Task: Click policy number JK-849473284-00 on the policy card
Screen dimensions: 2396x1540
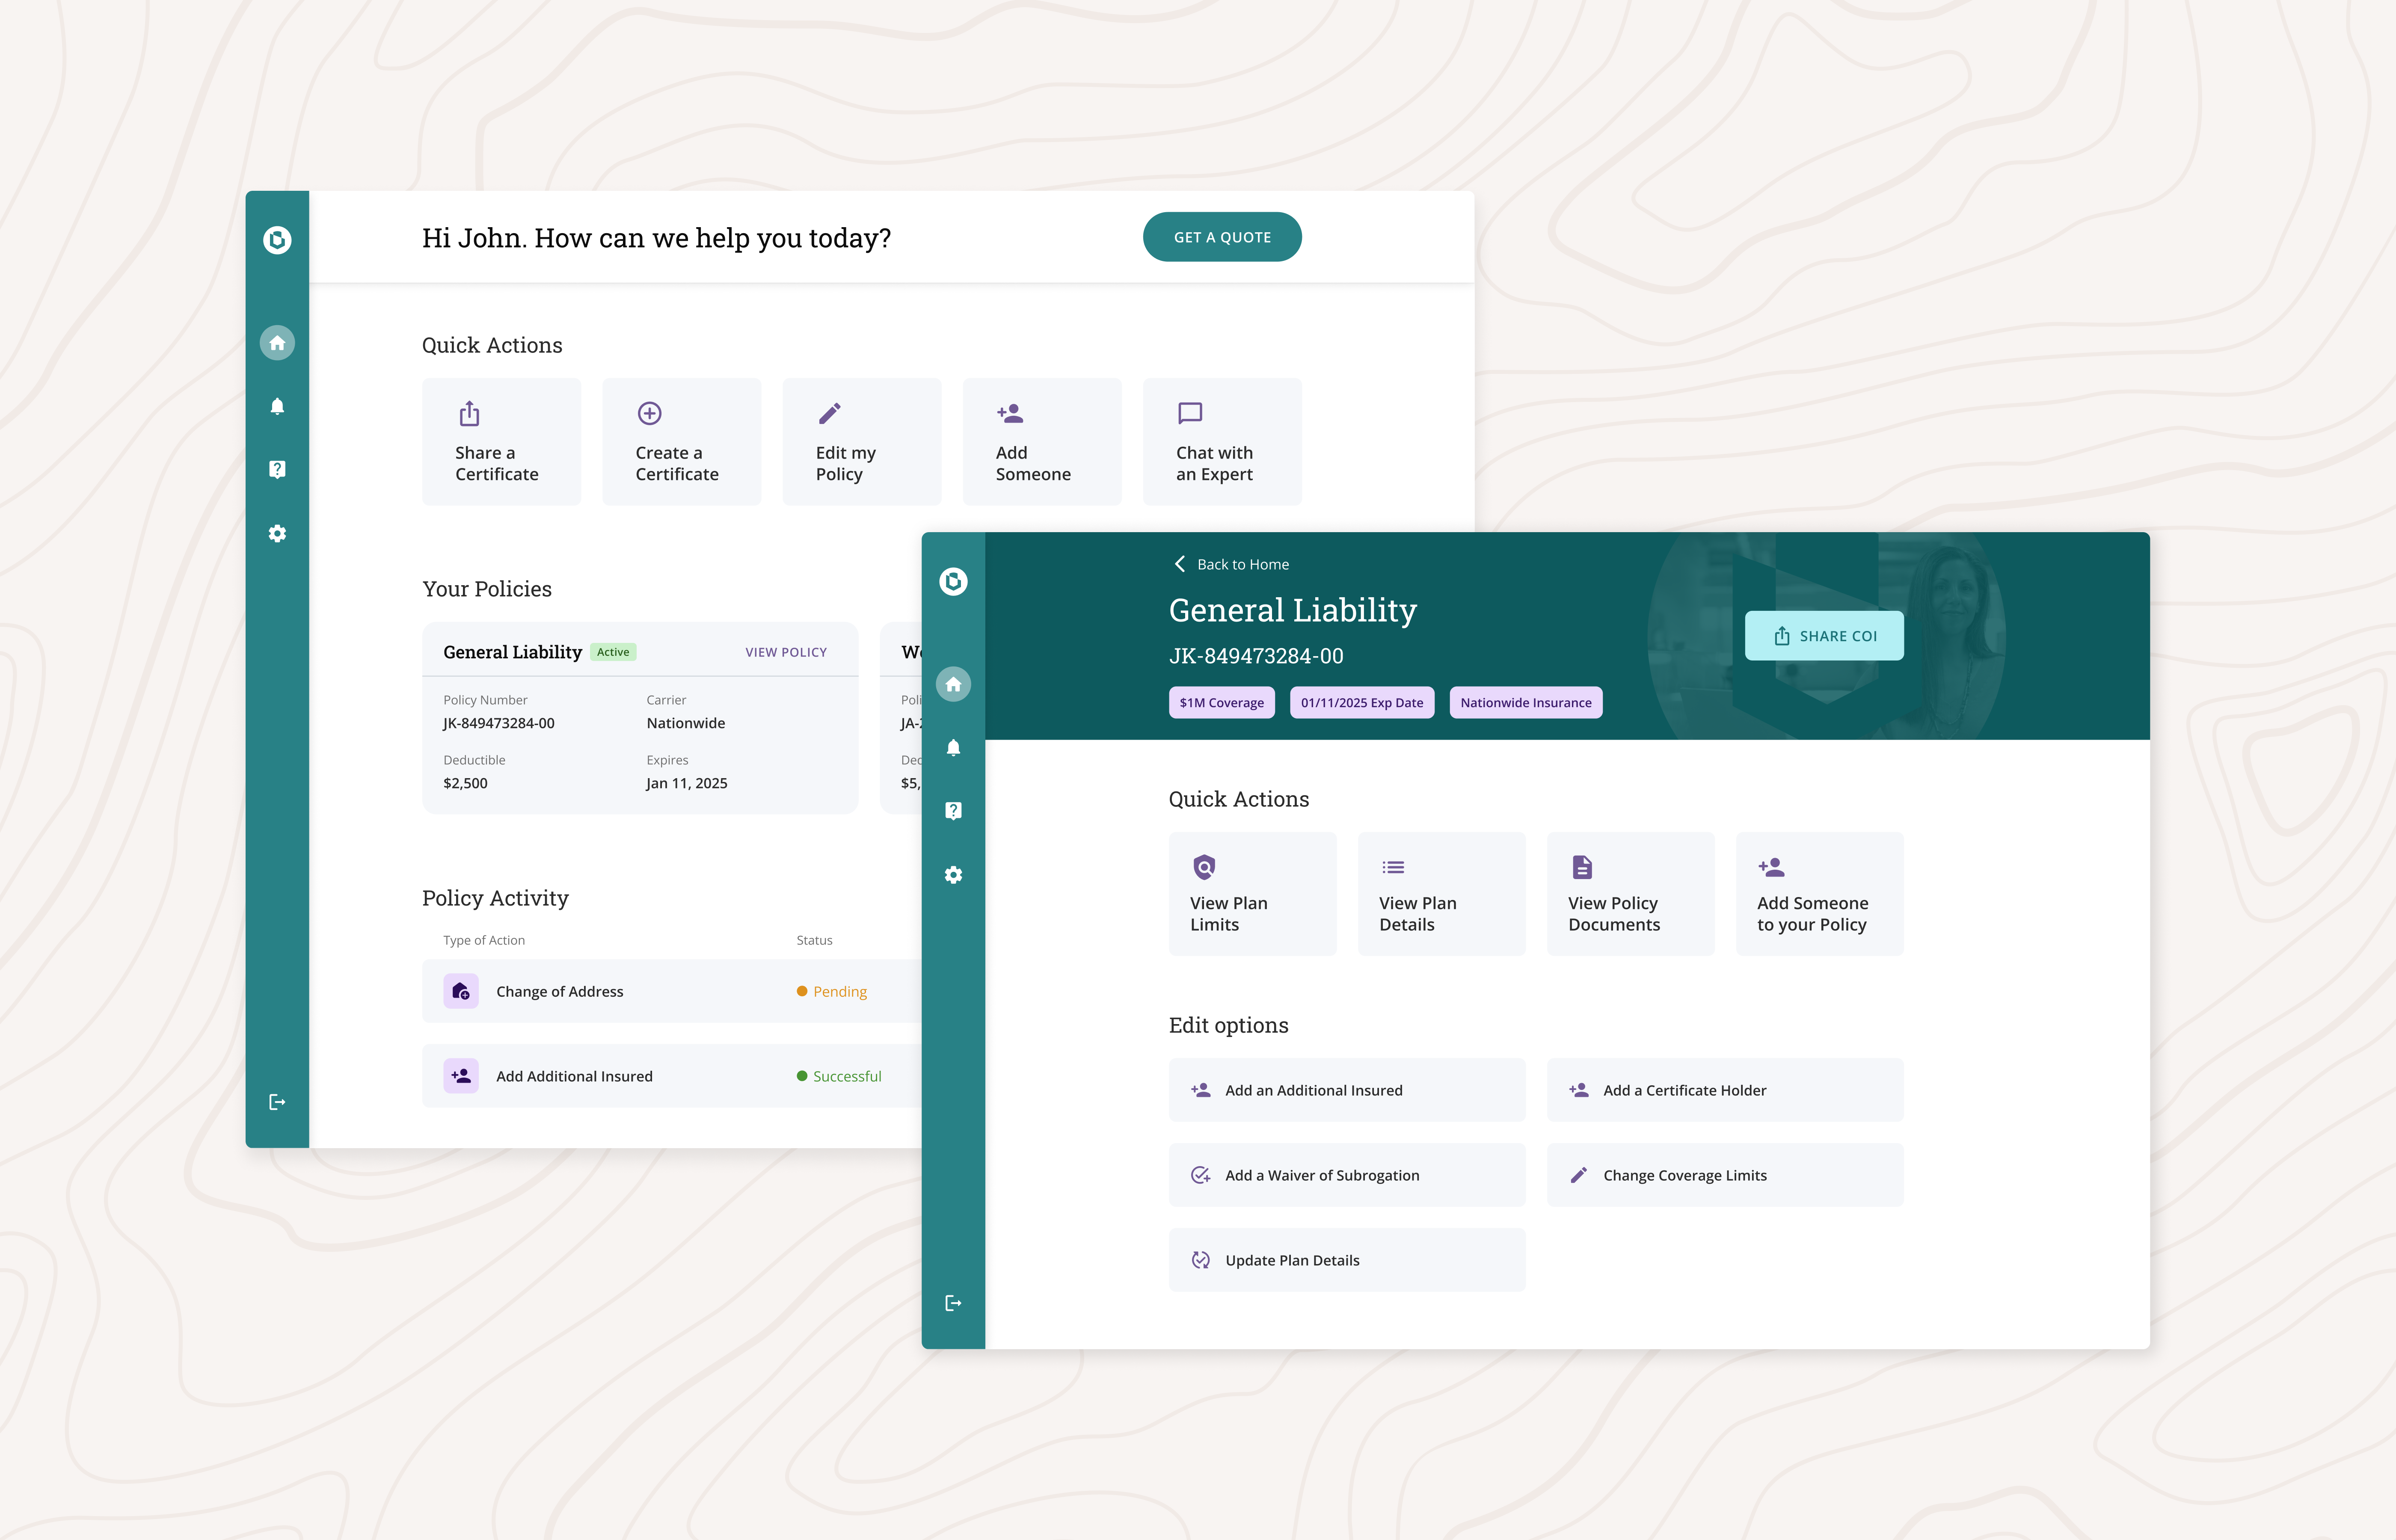Action: 499,723
